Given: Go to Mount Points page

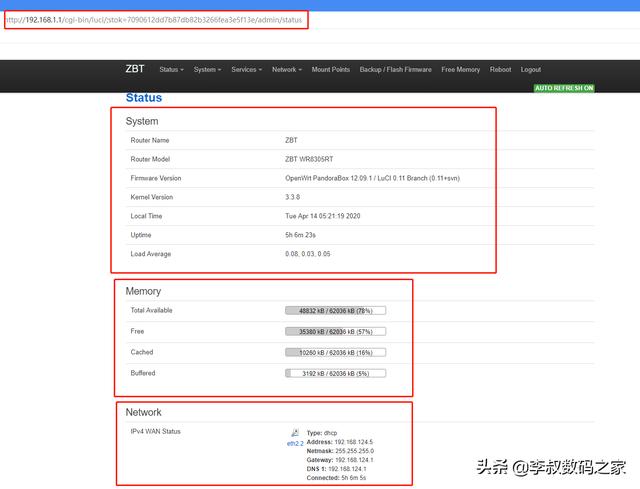Looking at the screenshot, I should [331, 69].
